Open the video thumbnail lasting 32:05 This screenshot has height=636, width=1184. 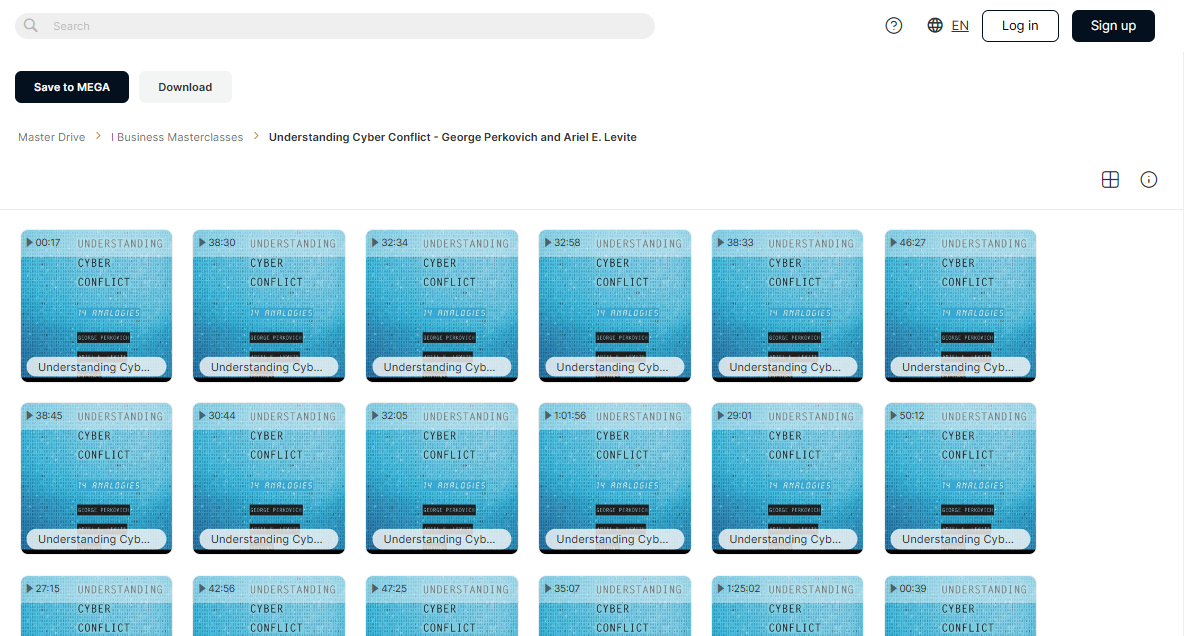pyautogui.click(x=442, y=478)
